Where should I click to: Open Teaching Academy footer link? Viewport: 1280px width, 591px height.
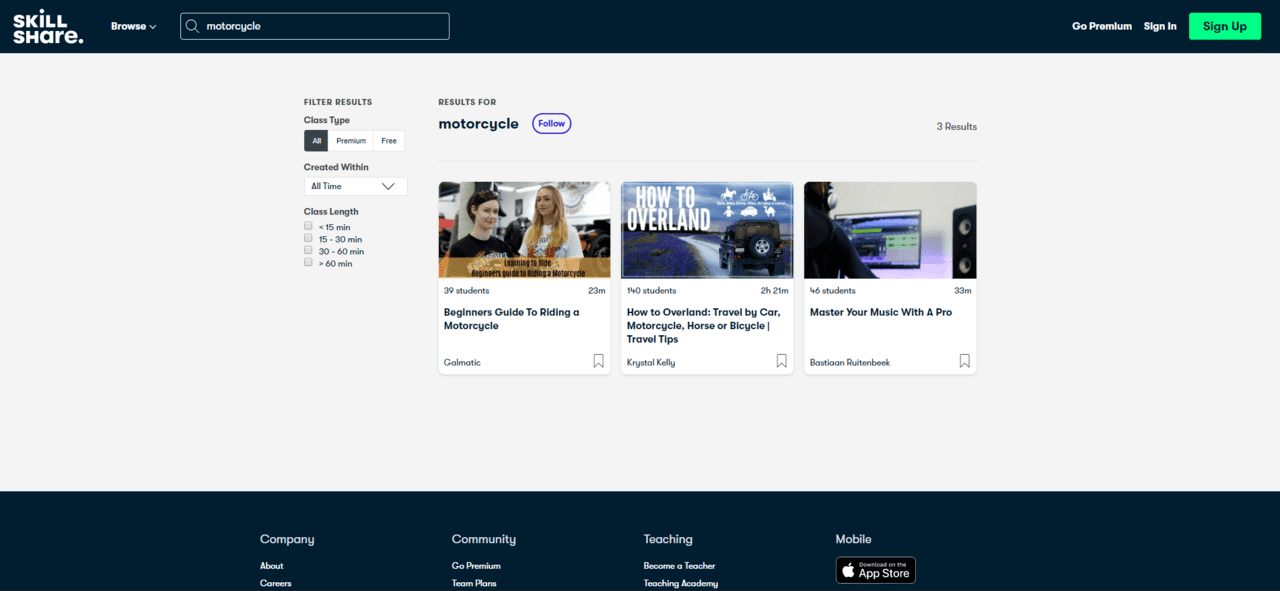pos(681,583)
